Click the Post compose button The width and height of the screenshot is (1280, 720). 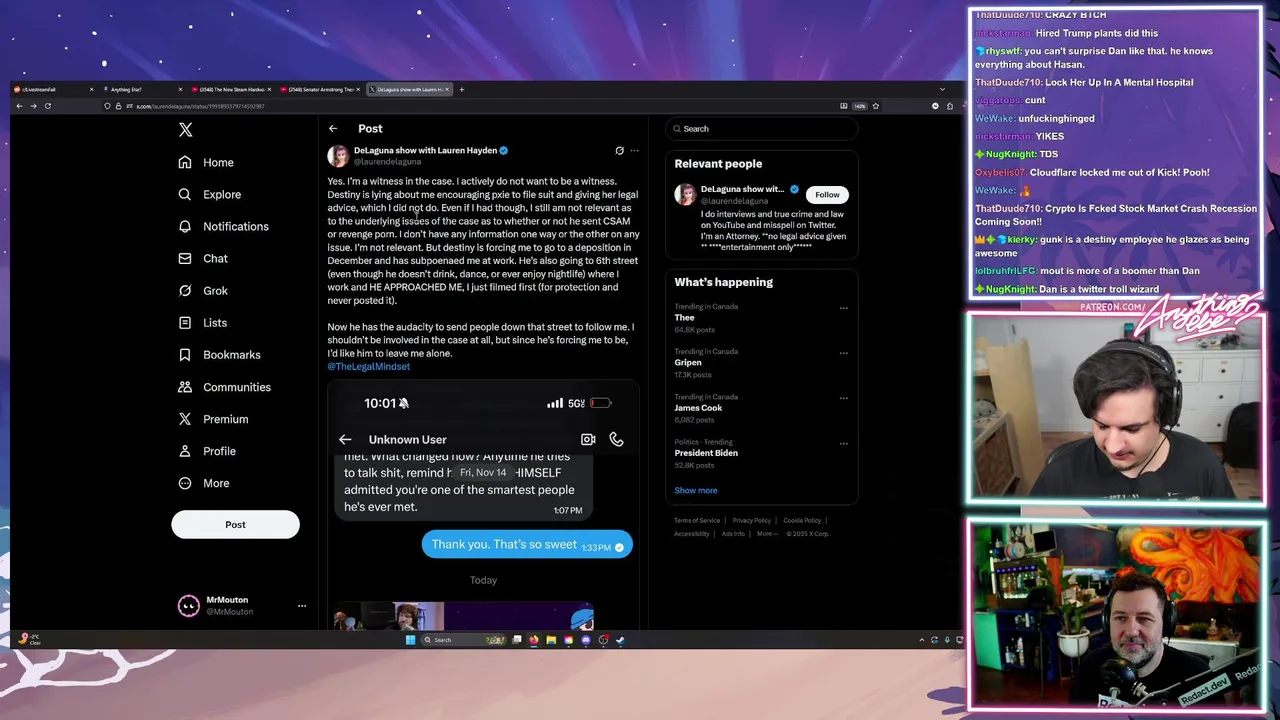235,524
